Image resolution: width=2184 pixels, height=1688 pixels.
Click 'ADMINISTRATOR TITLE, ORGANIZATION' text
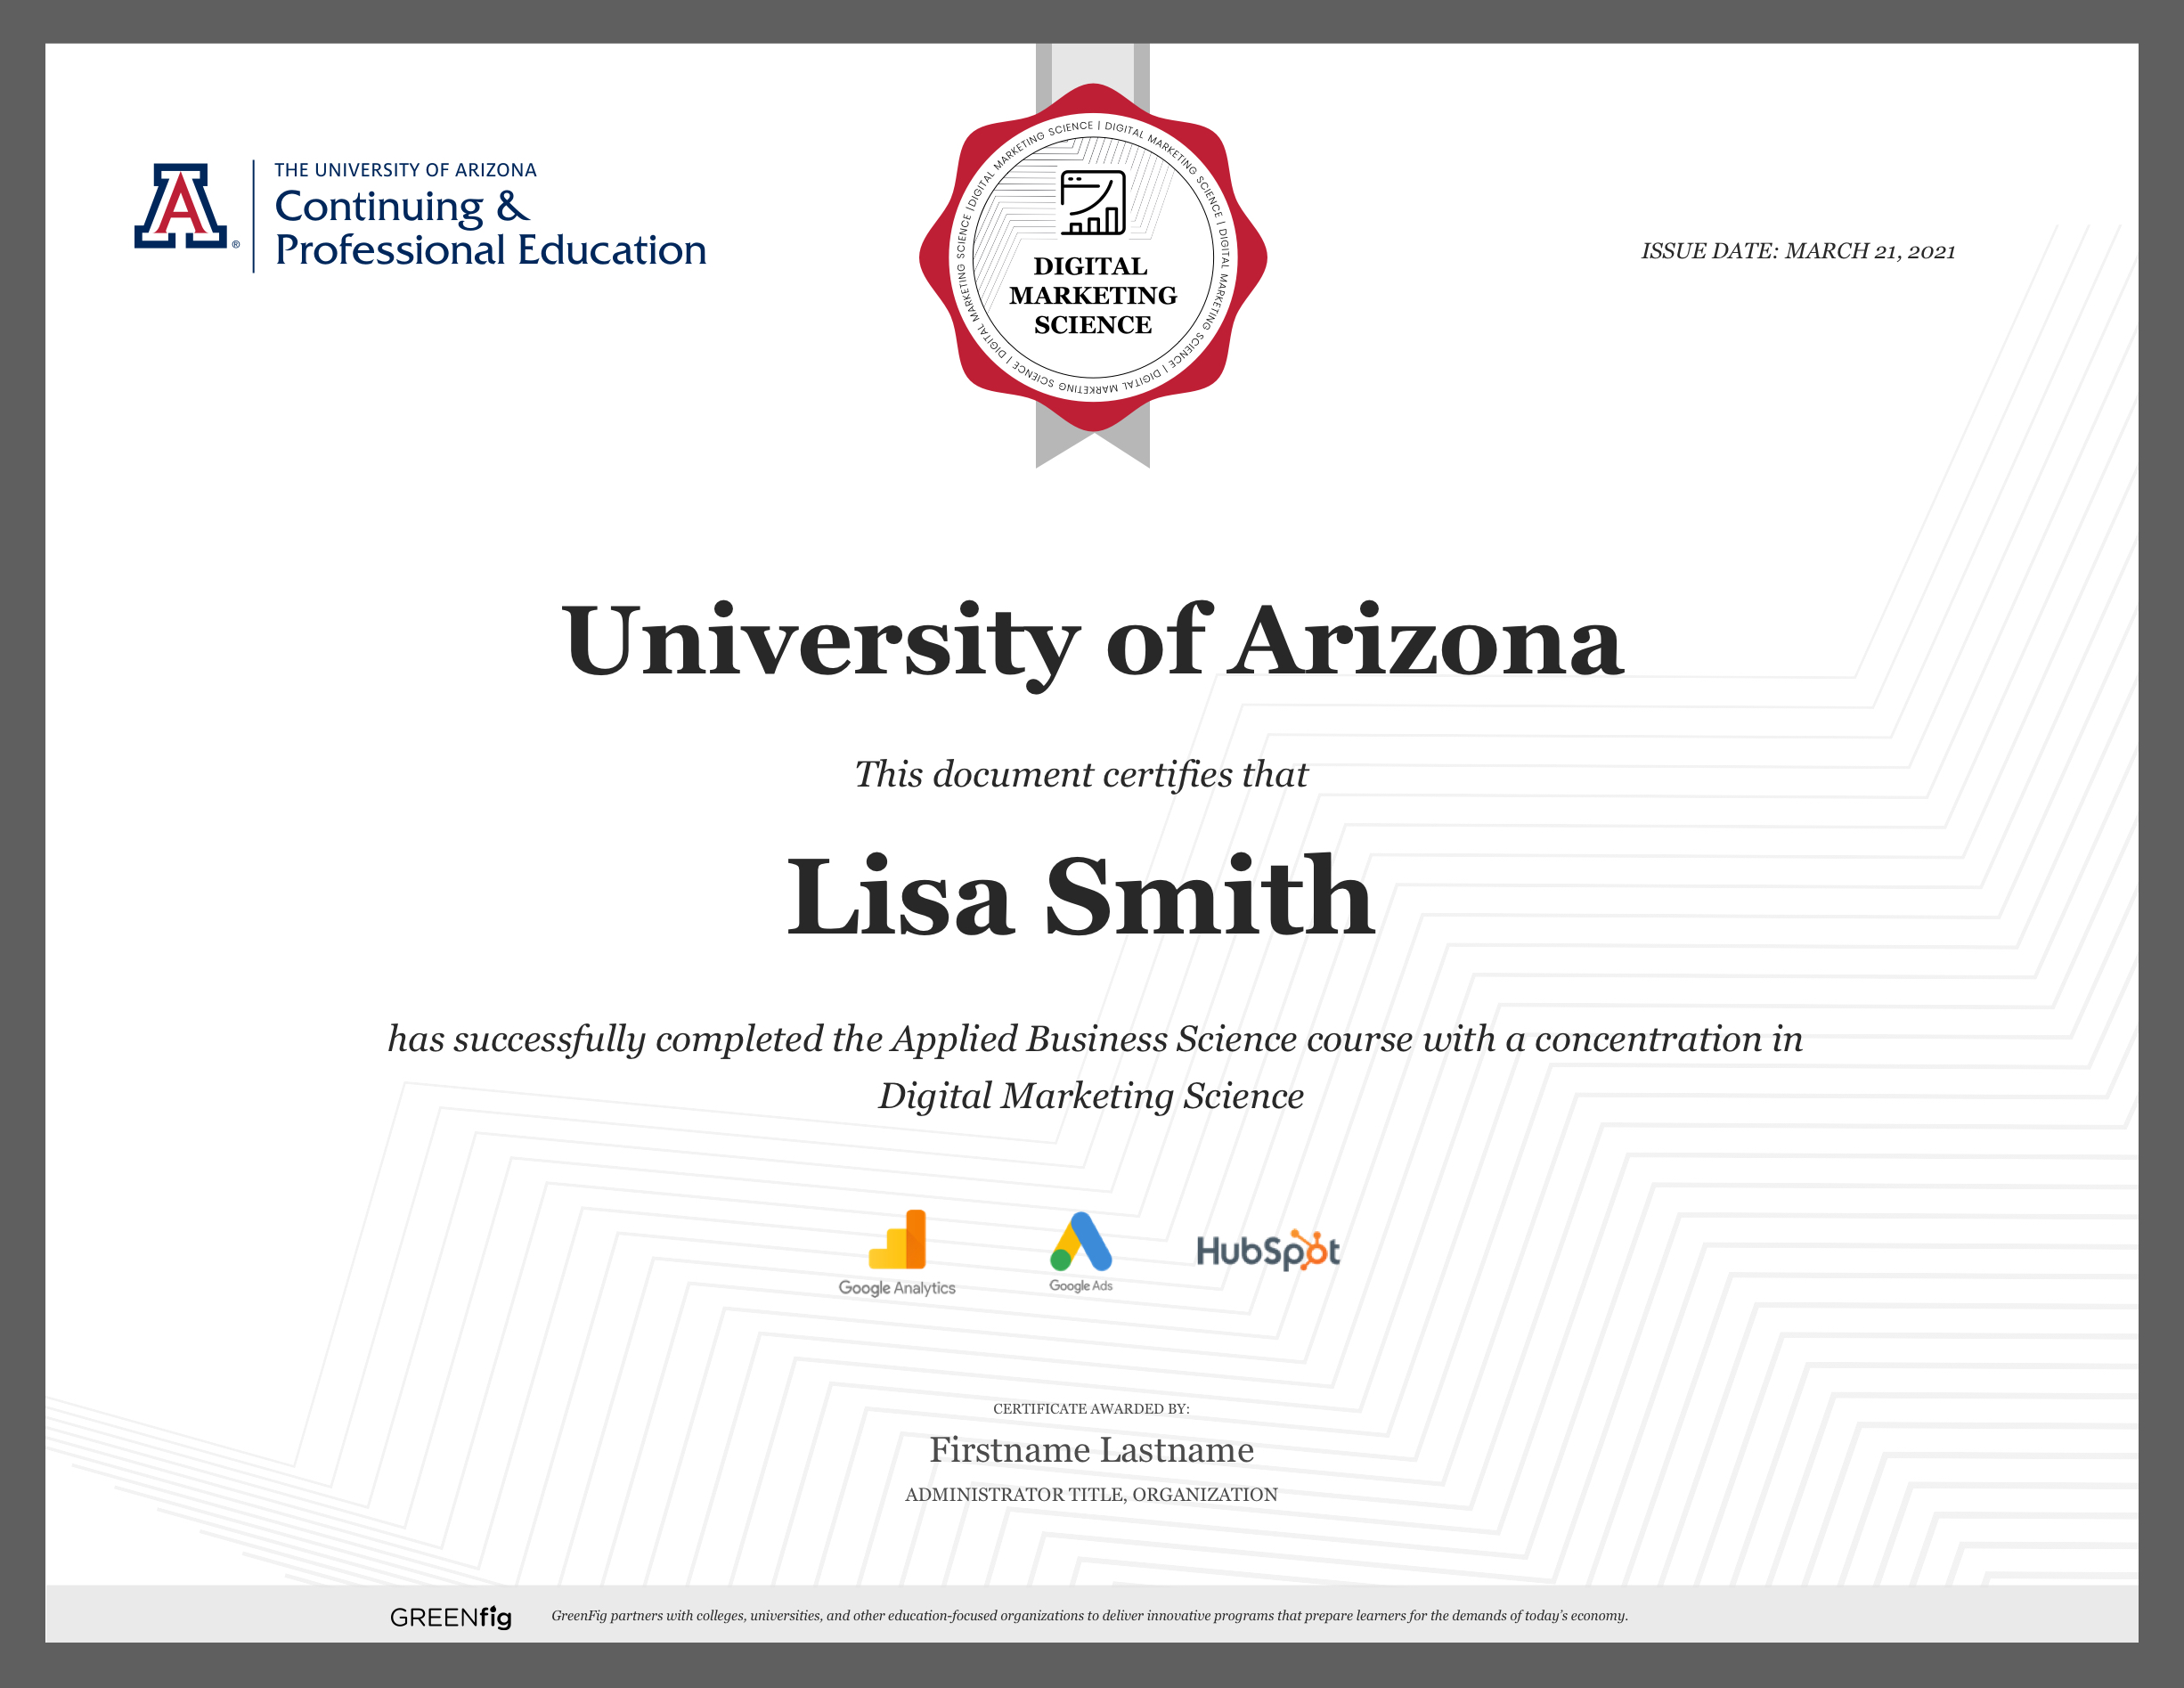click(1091, 1495)
